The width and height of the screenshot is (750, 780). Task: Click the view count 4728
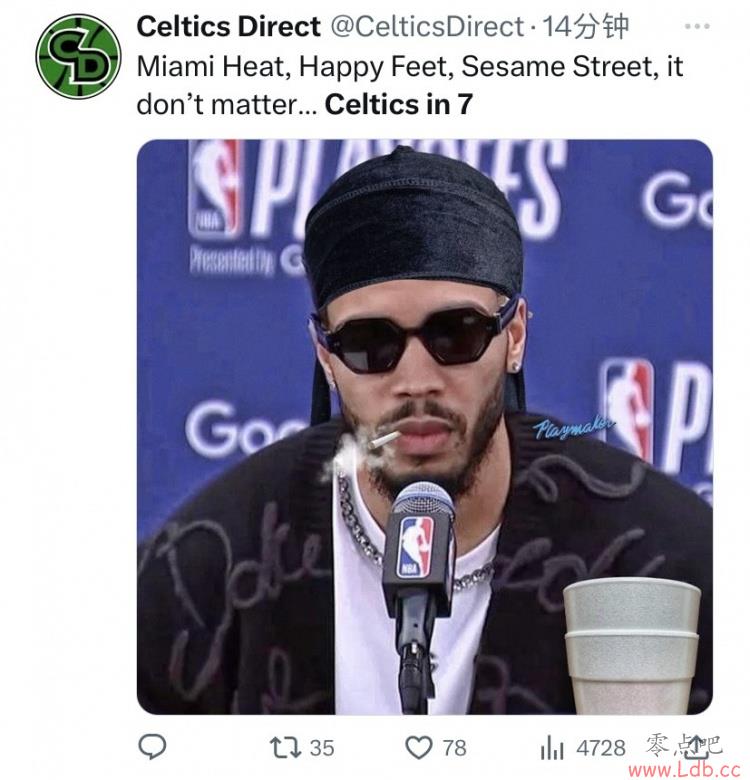point(600,748)
